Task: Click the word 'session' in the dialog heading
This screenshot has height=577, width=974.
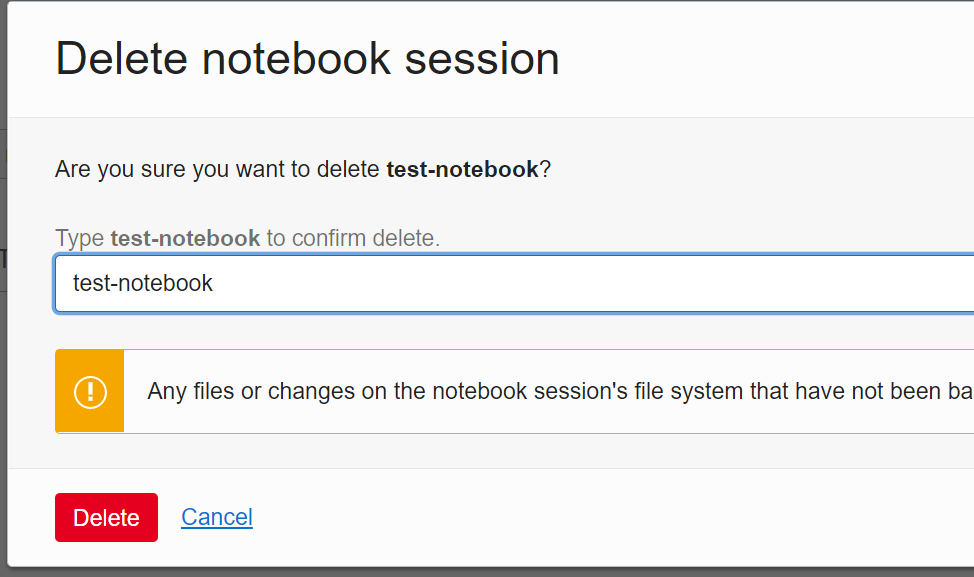Action: click(482, 59)
